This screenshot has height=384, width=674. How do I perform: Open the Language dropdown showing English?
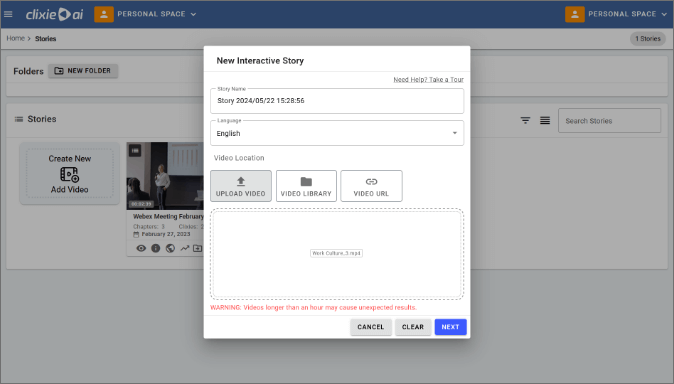click(x=337, y=133)
